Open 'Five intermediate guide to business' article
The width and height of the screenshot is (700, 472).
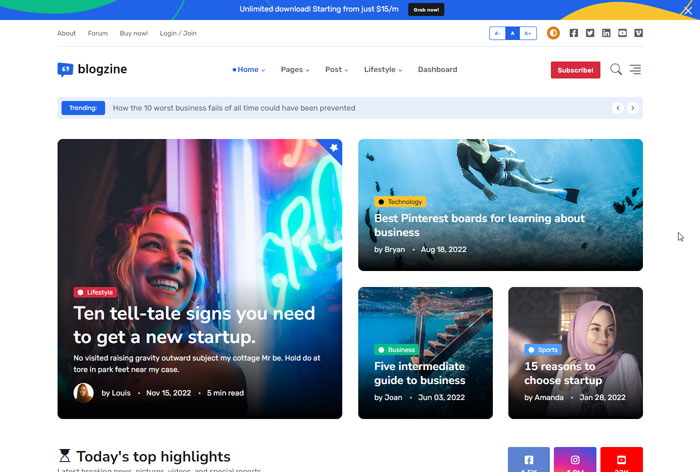pos(420,373)
